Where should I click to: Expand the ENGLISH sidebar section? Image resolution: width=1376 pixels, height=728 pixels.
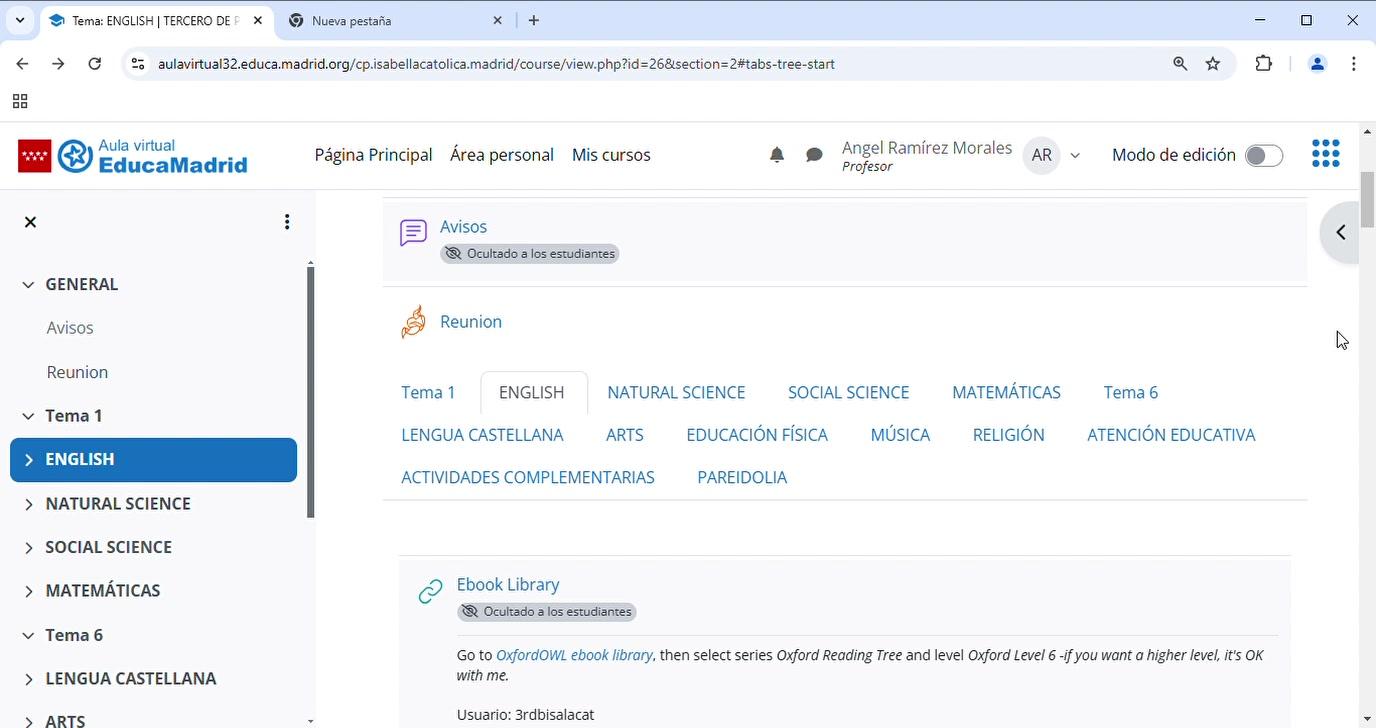[x=28, y=460]
